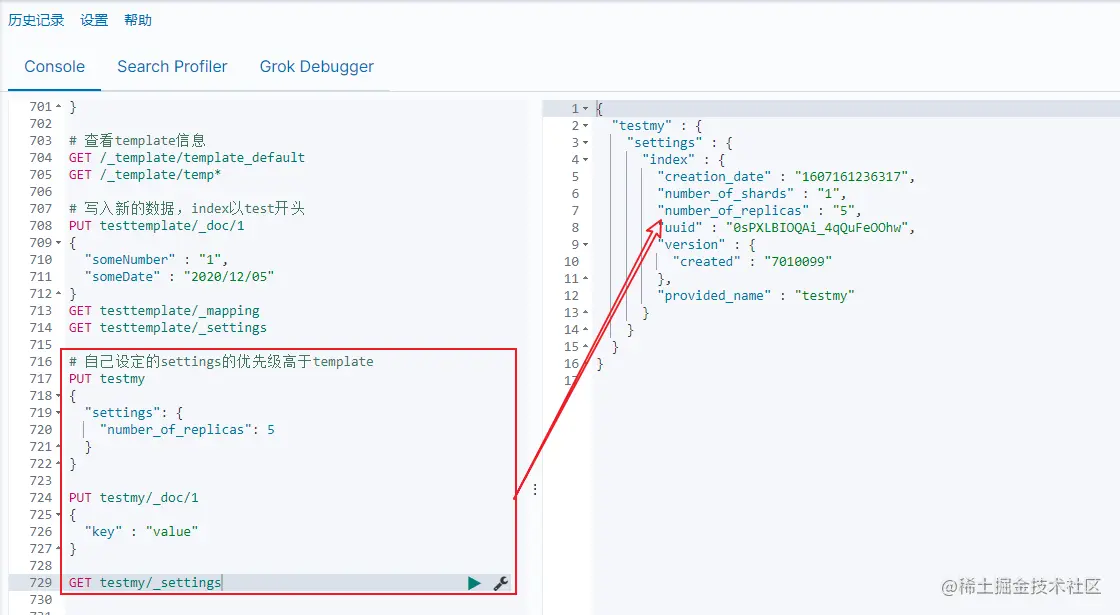The width and height of the screenshot is (1120, 615).
Task: Click fold arrow at response line 13
Action: 586,313
